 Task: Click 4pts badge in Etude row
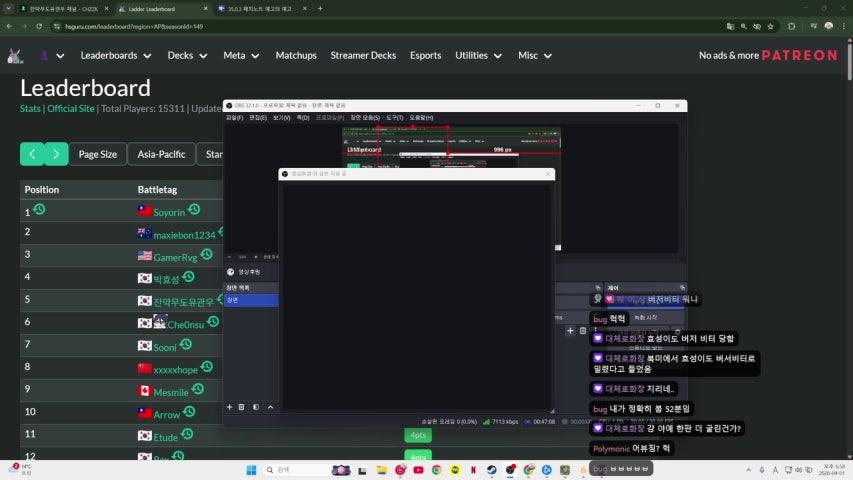(418, 435)
